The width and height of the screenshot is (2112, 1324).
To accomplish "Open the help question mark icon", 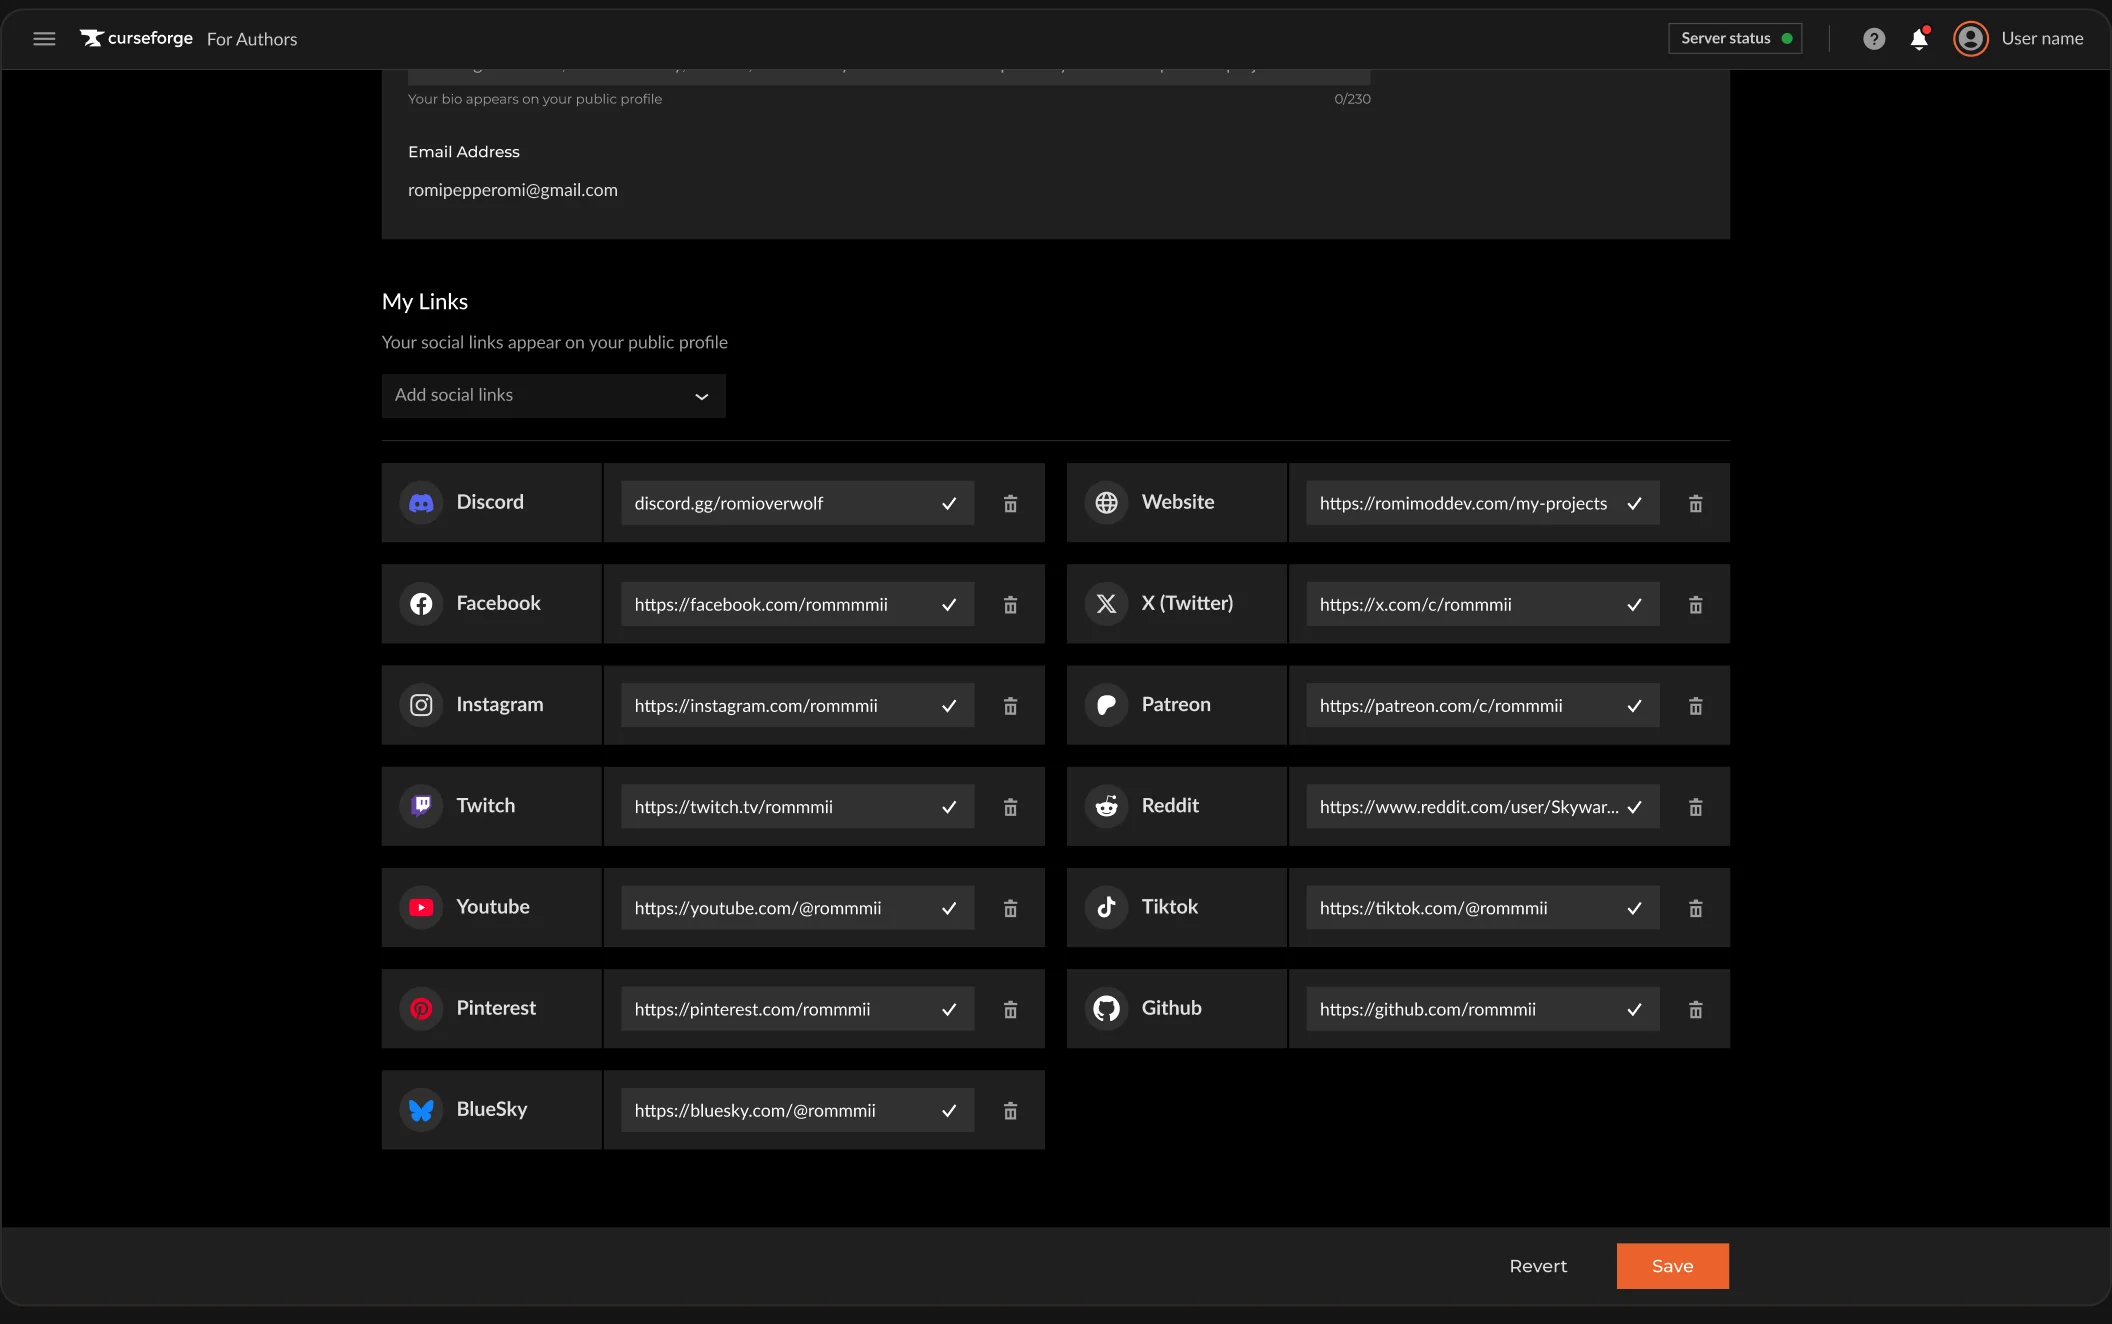I will pos(1874,39).
